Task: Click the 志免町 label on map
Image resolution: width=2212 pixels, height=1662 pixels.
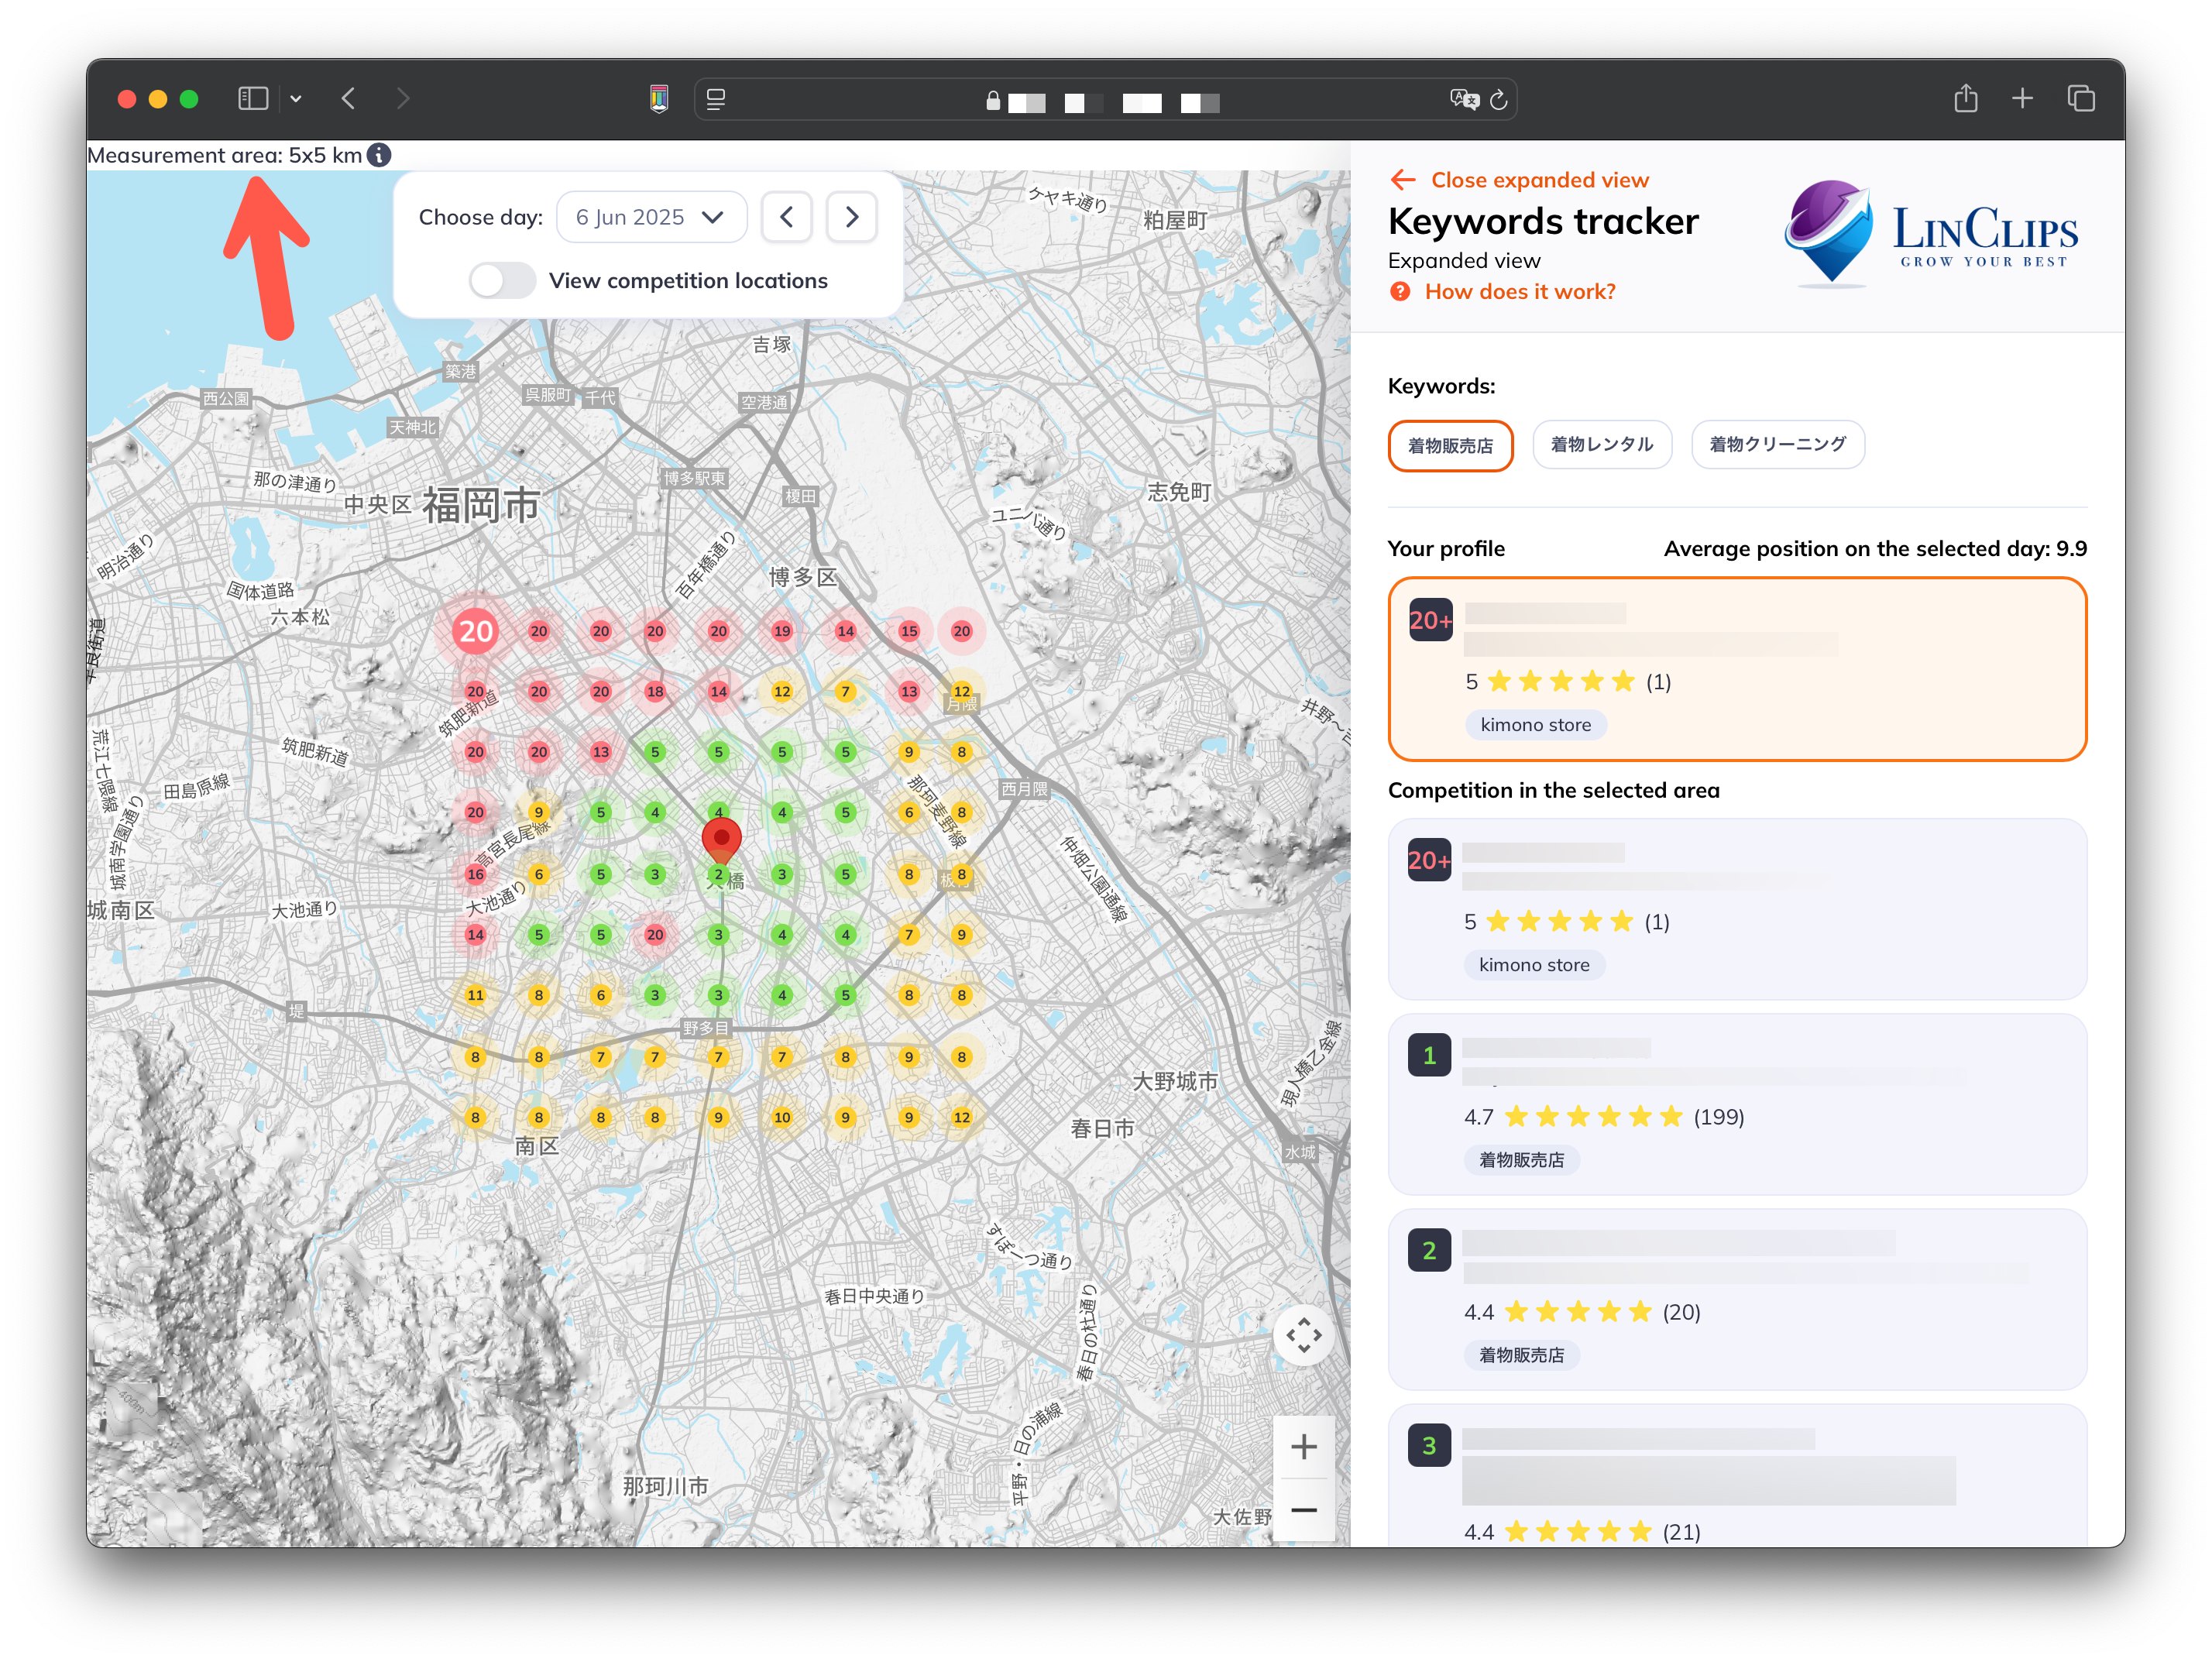Action: pyautogui.click(x=1179, y=491)
